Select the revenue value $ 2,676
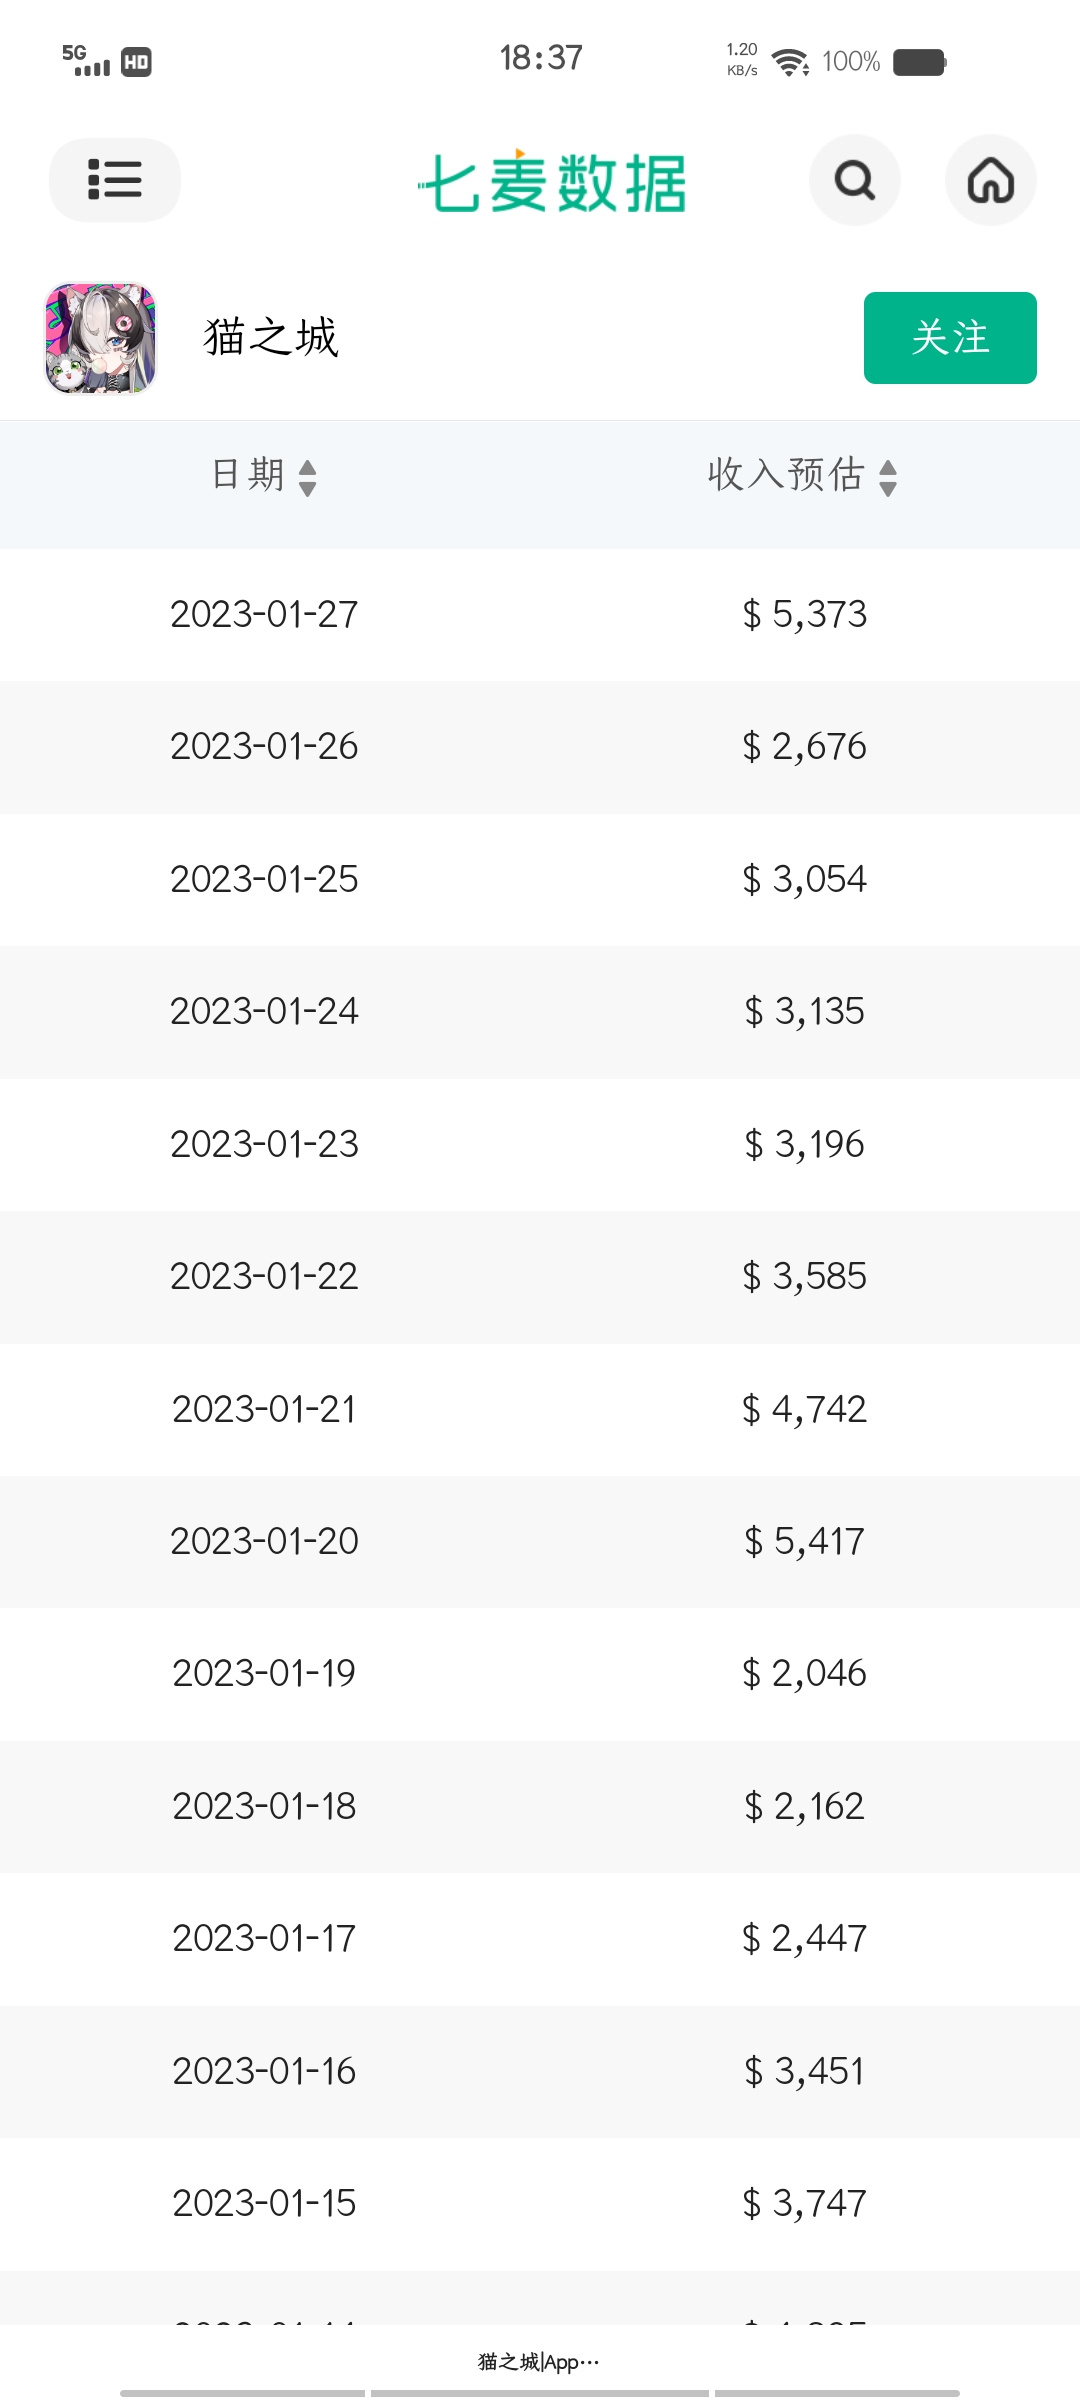The image size is (1080, 2400). click(x=805, y=747)
